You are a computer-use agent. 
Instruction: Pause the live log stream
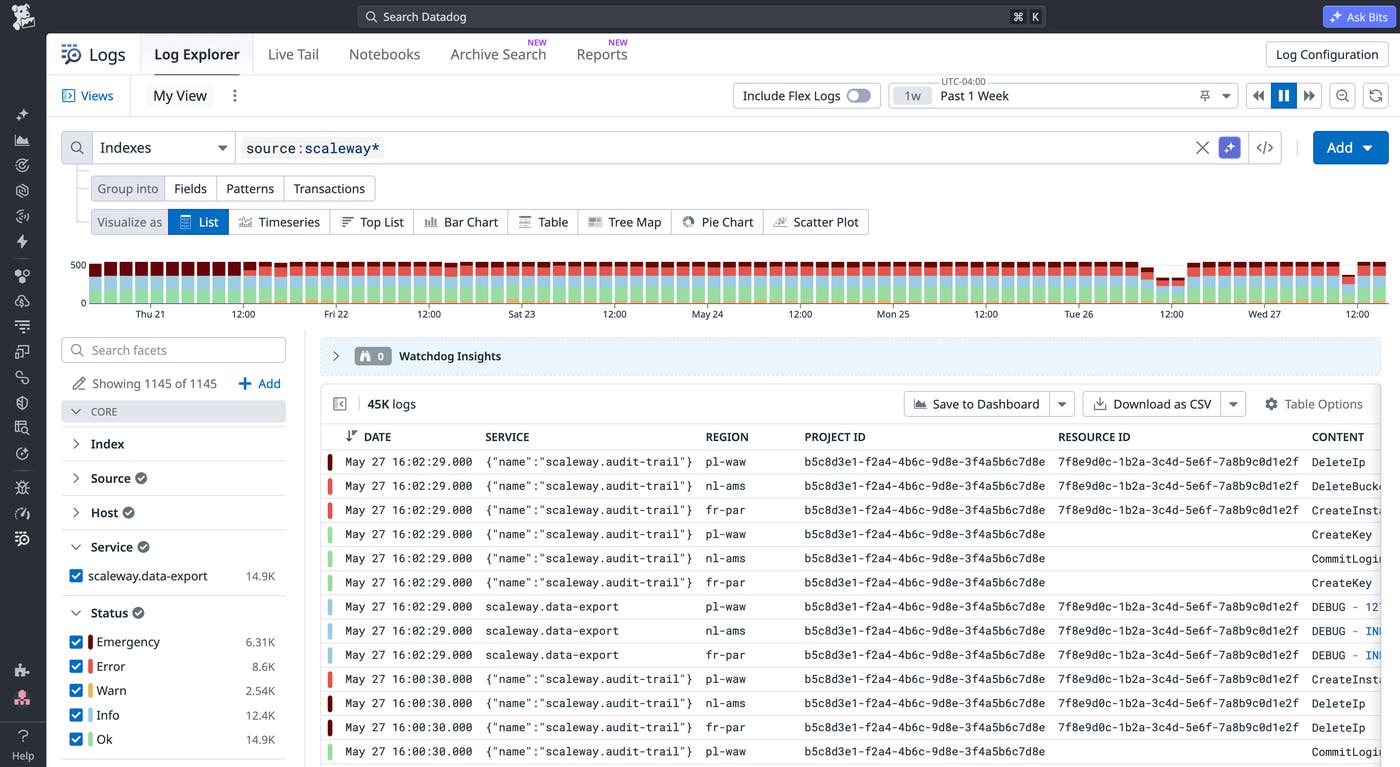coord(1283,96)
